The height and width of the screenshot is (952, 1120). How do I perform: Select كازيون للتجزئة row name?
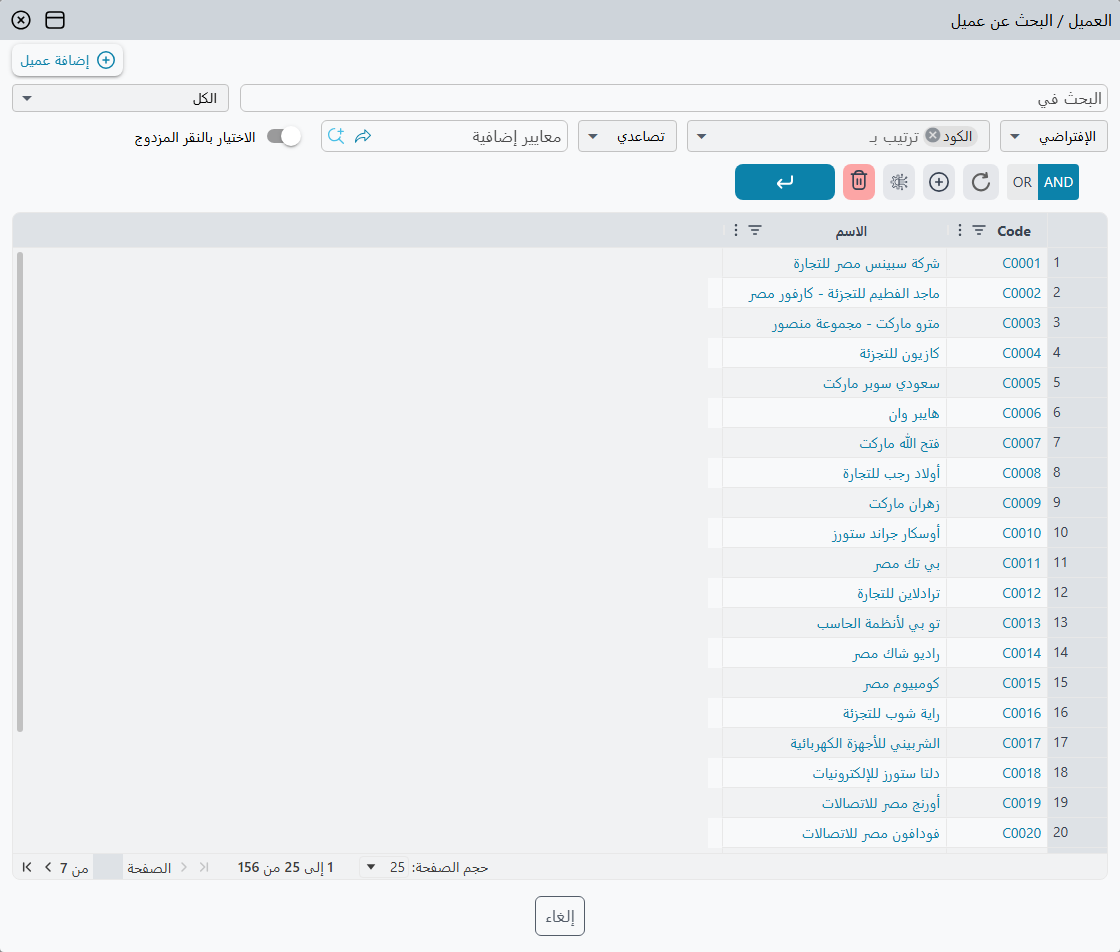(x=899, y=354)
